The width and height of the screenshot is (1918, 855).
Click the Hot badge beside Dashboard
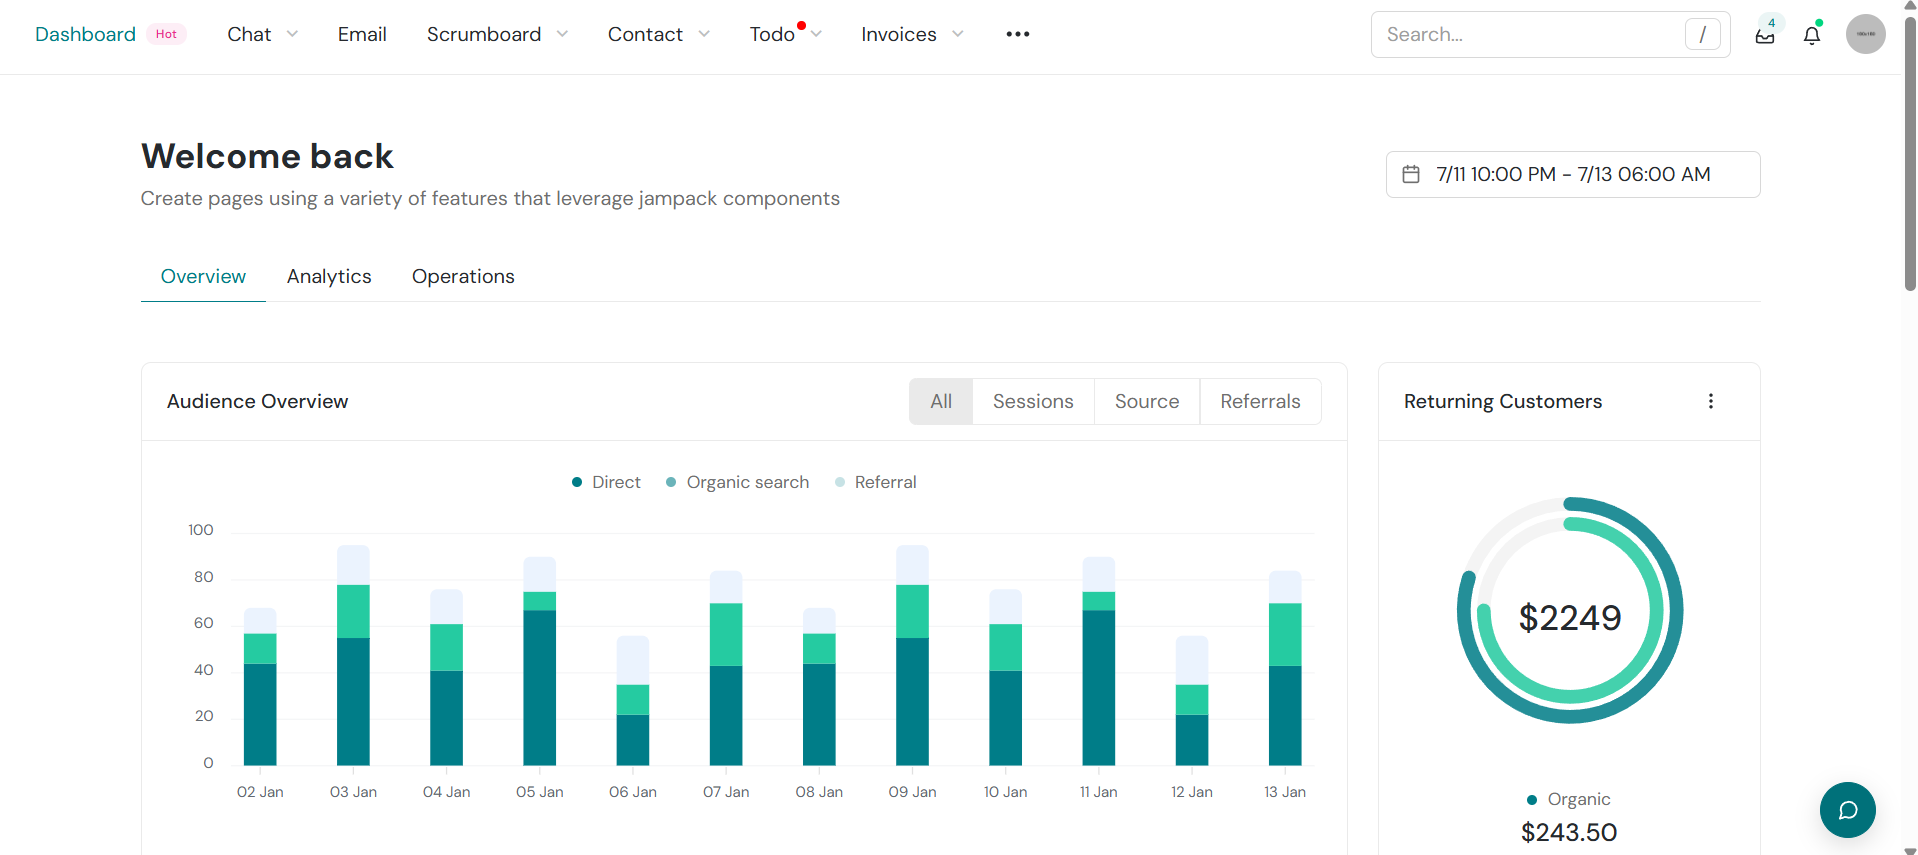(x=166, y=34)
